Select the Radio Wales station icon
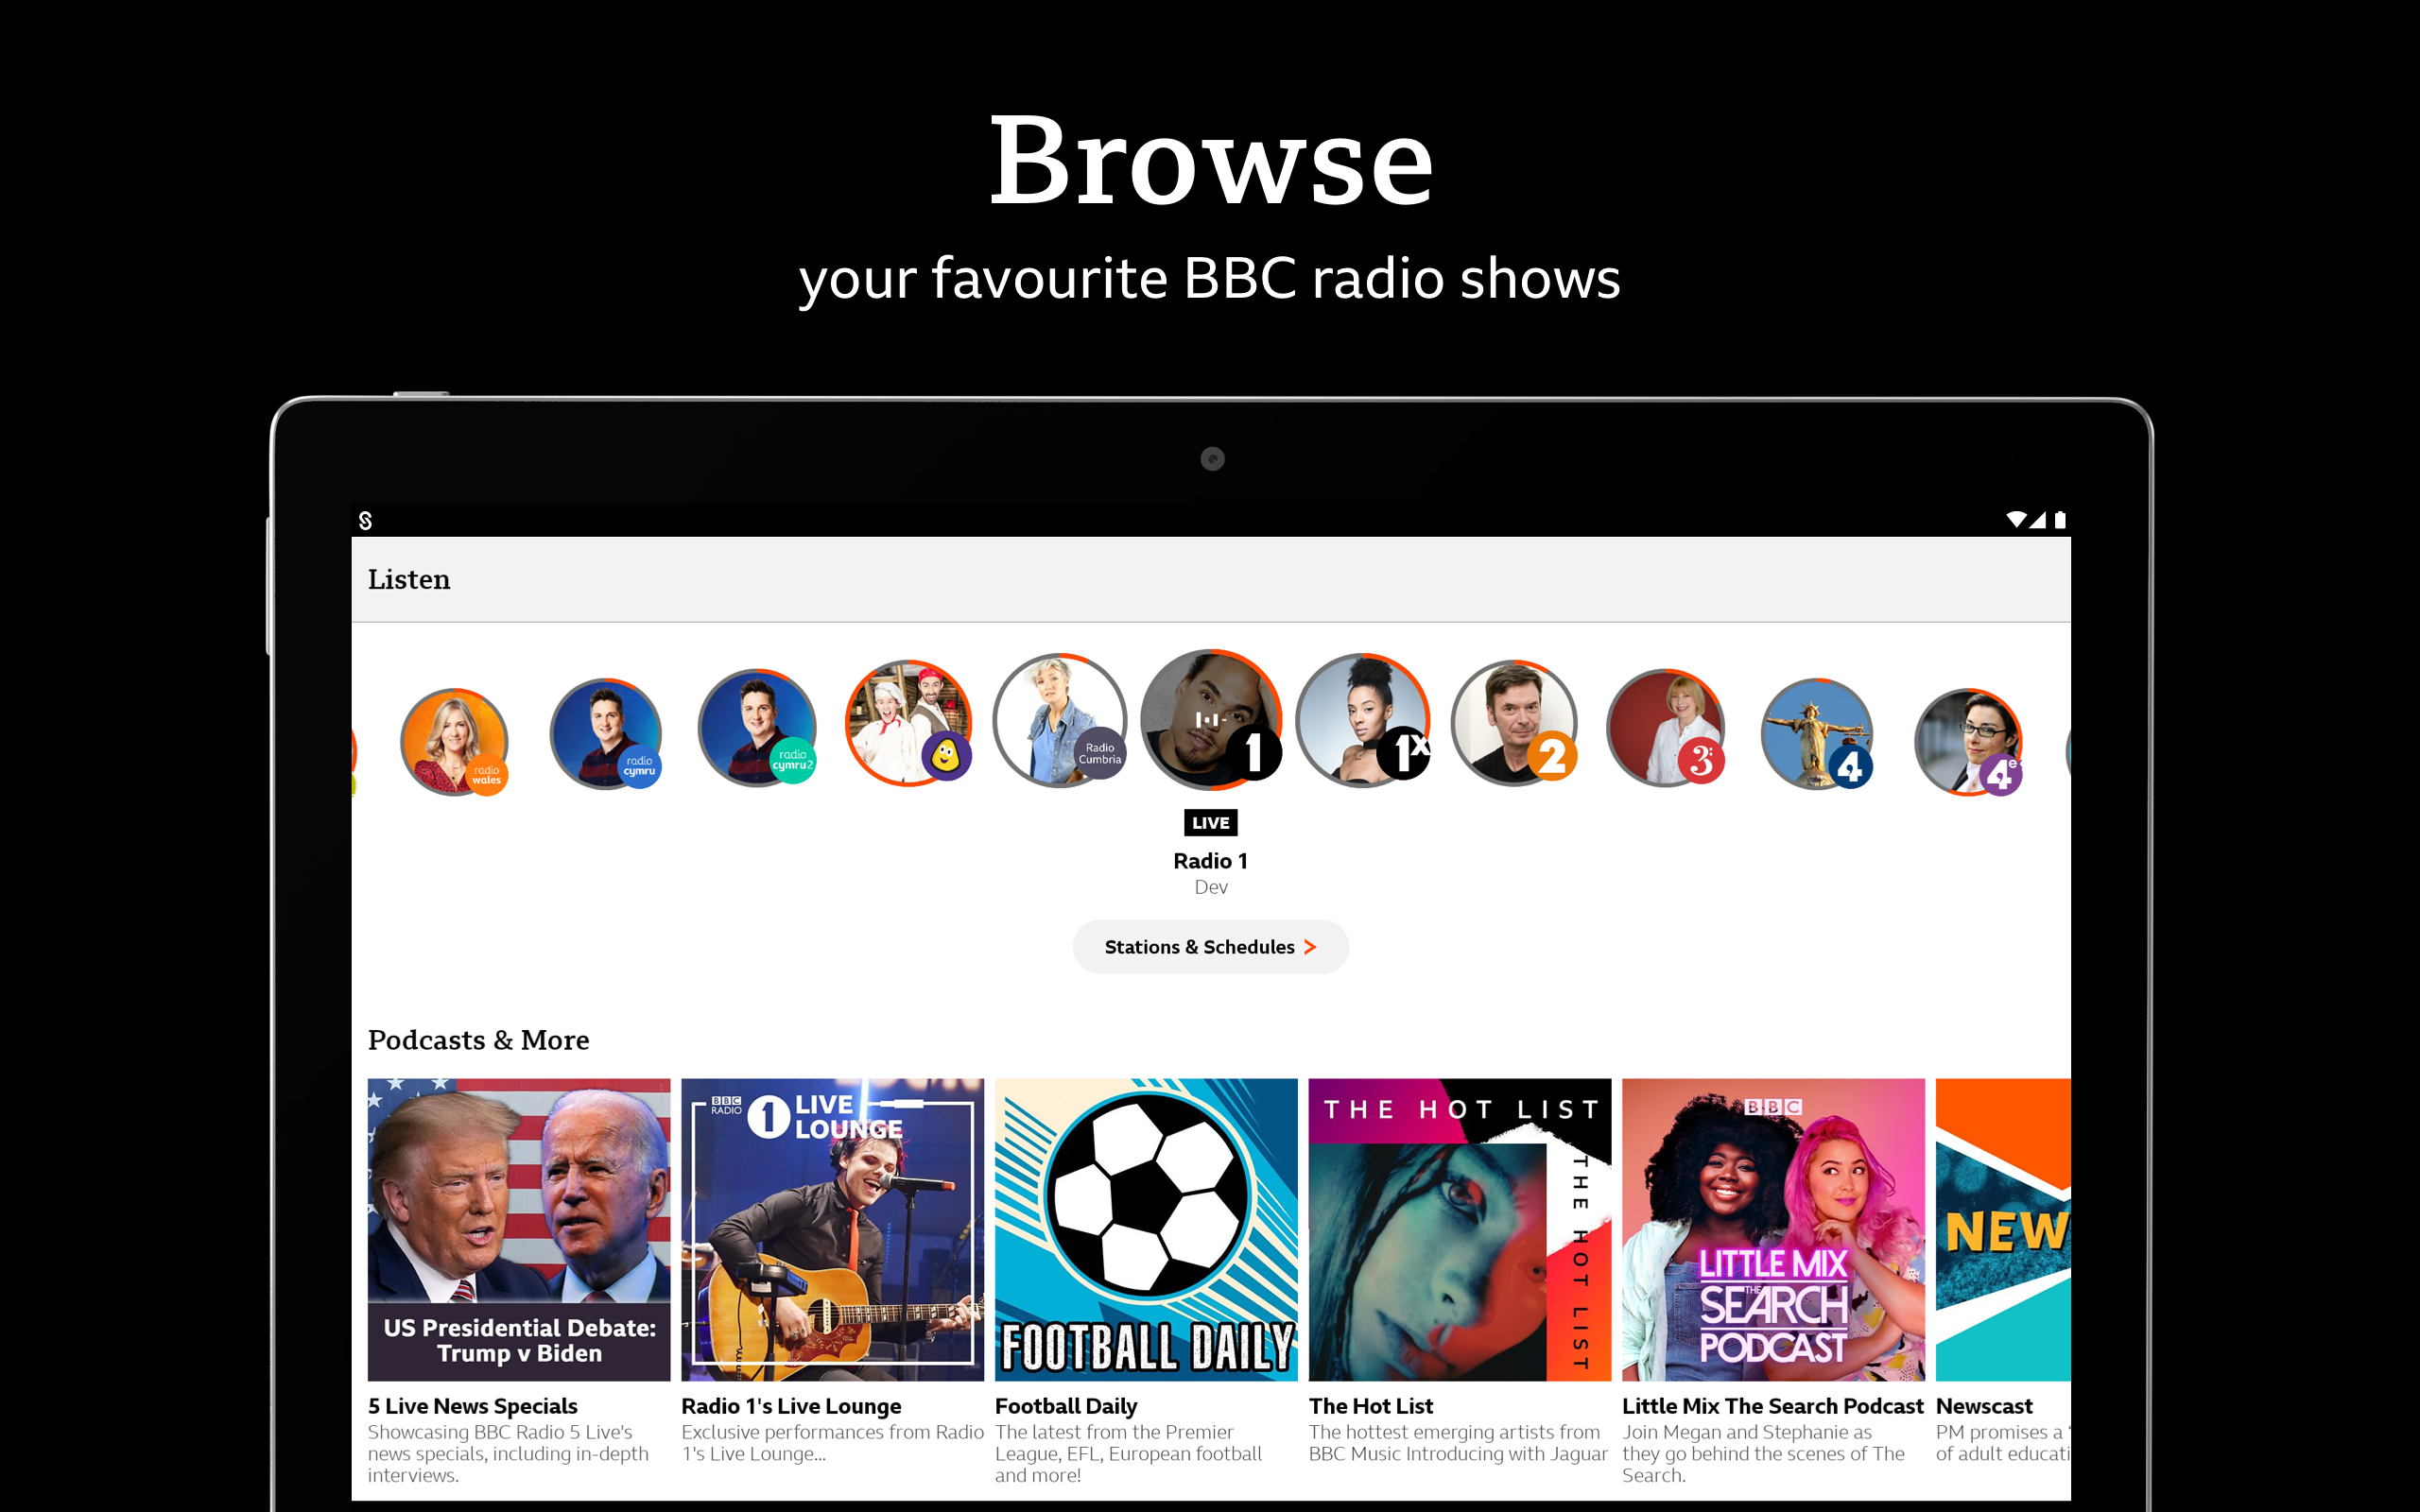This screenshot has width=2420, height=1512. (454, 742)
